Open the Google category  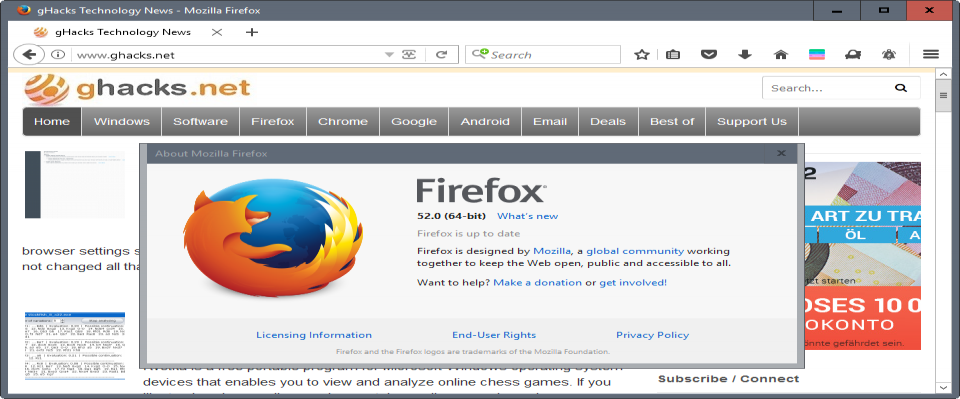tap(414, 121)
